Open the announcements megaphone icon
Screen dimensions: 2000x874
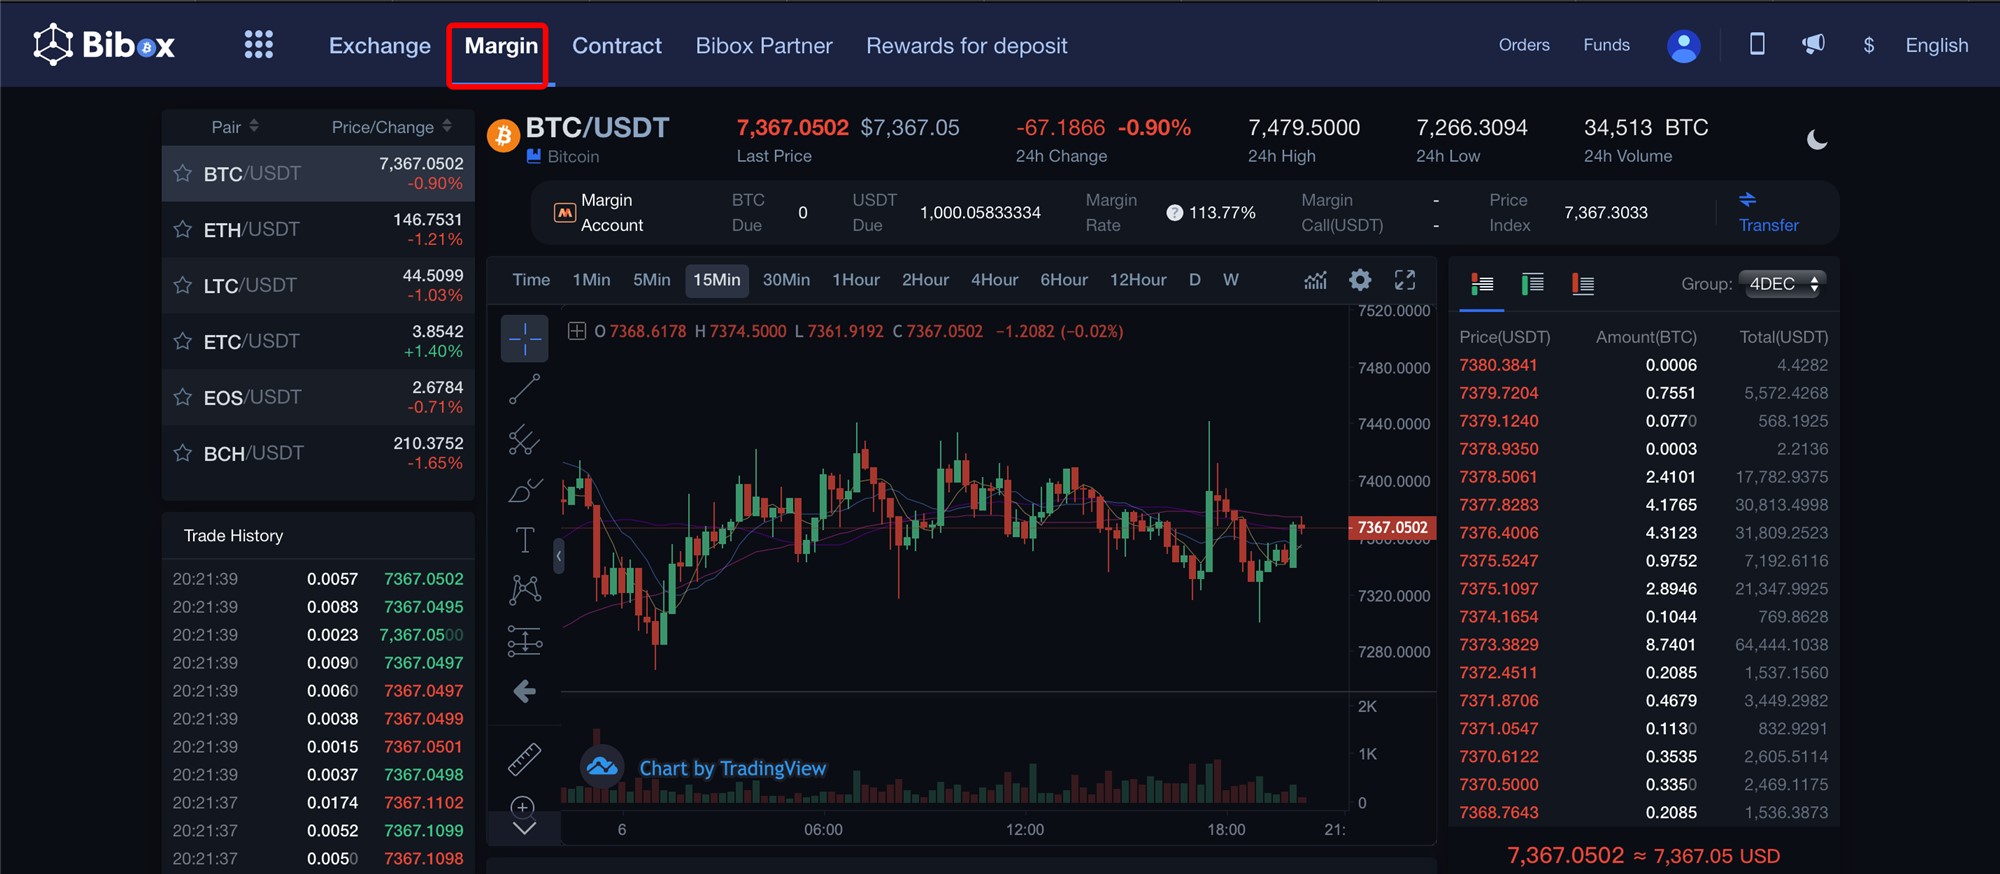1813,45
